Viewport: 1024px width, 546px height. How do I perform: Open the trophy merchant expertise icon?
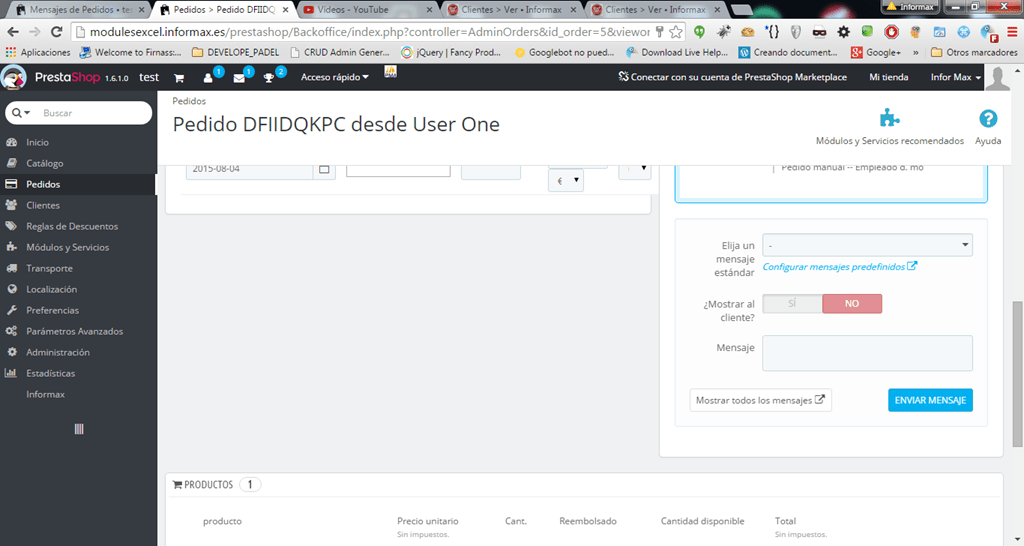pos(268,78)
